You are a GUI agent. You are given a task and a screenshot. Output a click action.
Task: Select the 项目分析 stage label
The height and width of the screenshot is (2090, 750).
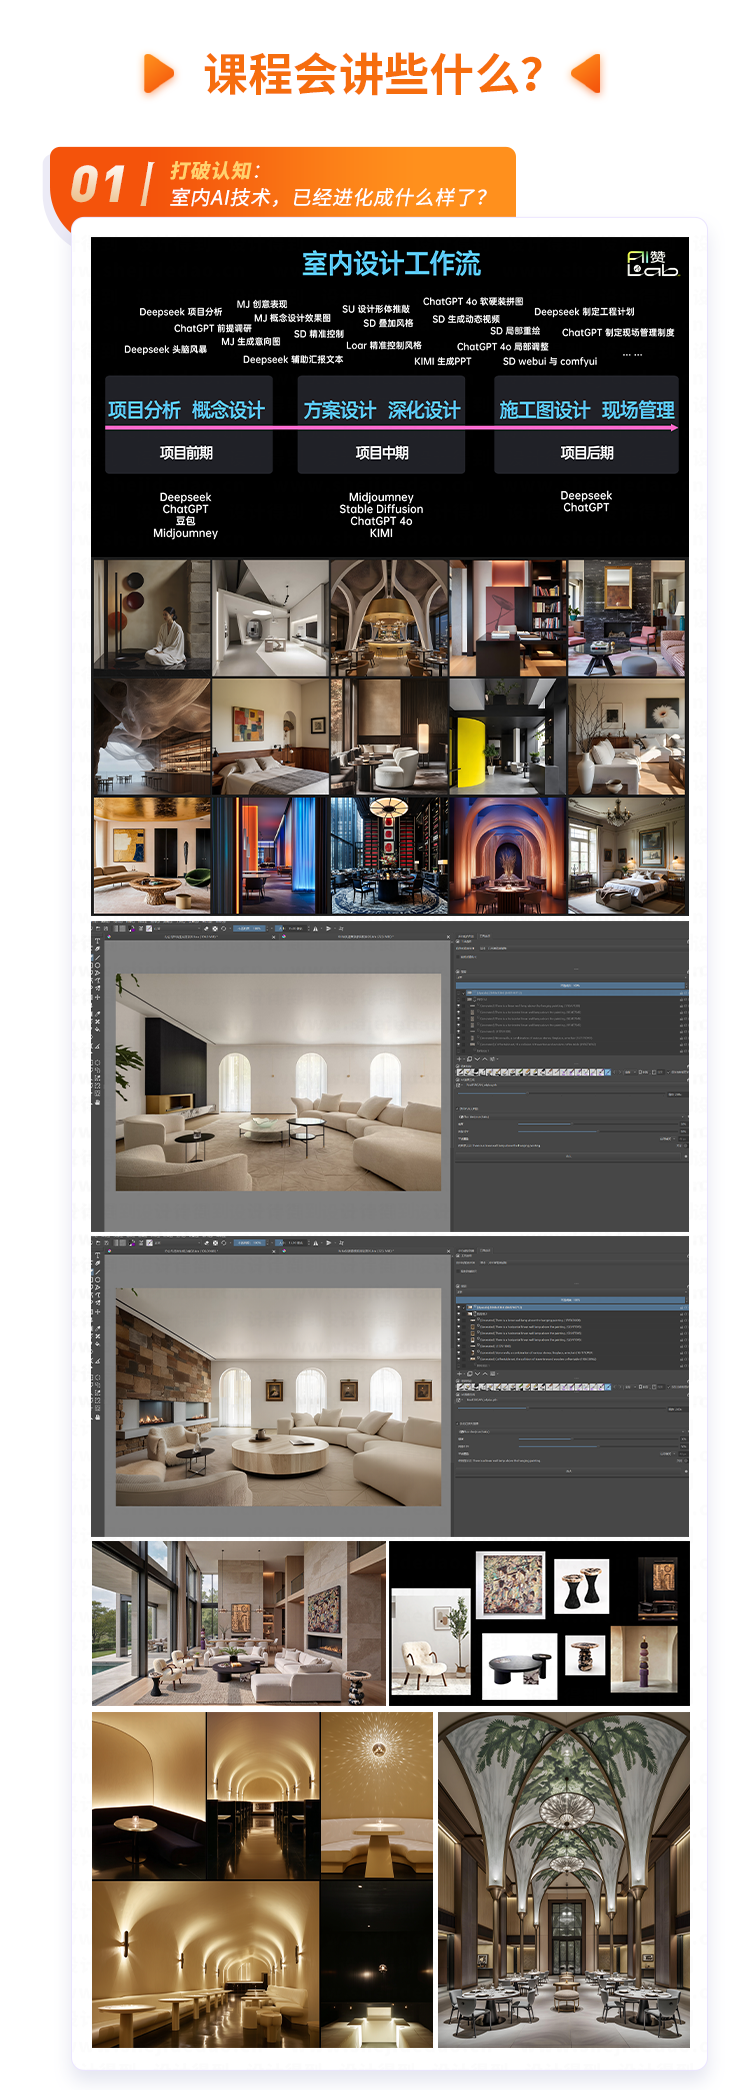144,410
